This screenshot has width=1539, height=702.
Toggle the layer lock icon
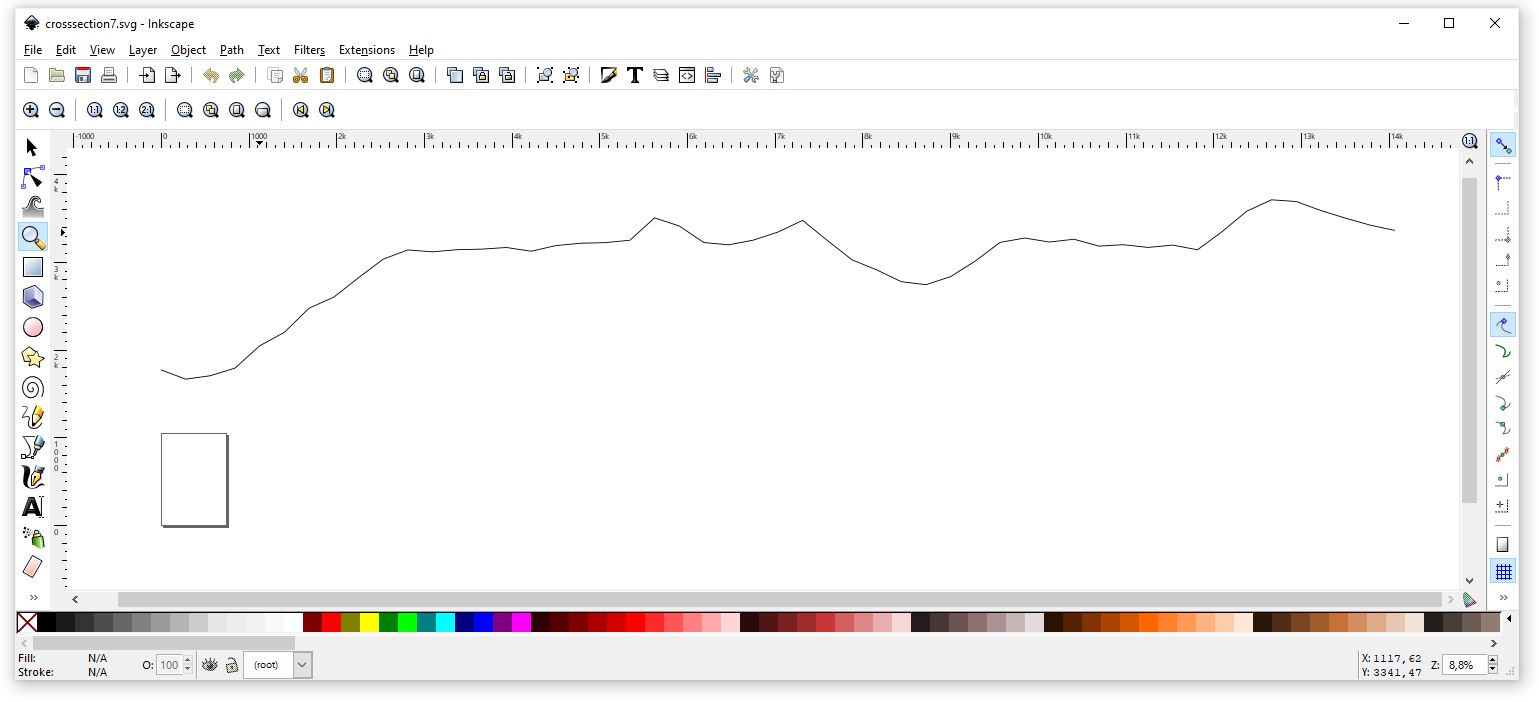click(x=231, y=665)
